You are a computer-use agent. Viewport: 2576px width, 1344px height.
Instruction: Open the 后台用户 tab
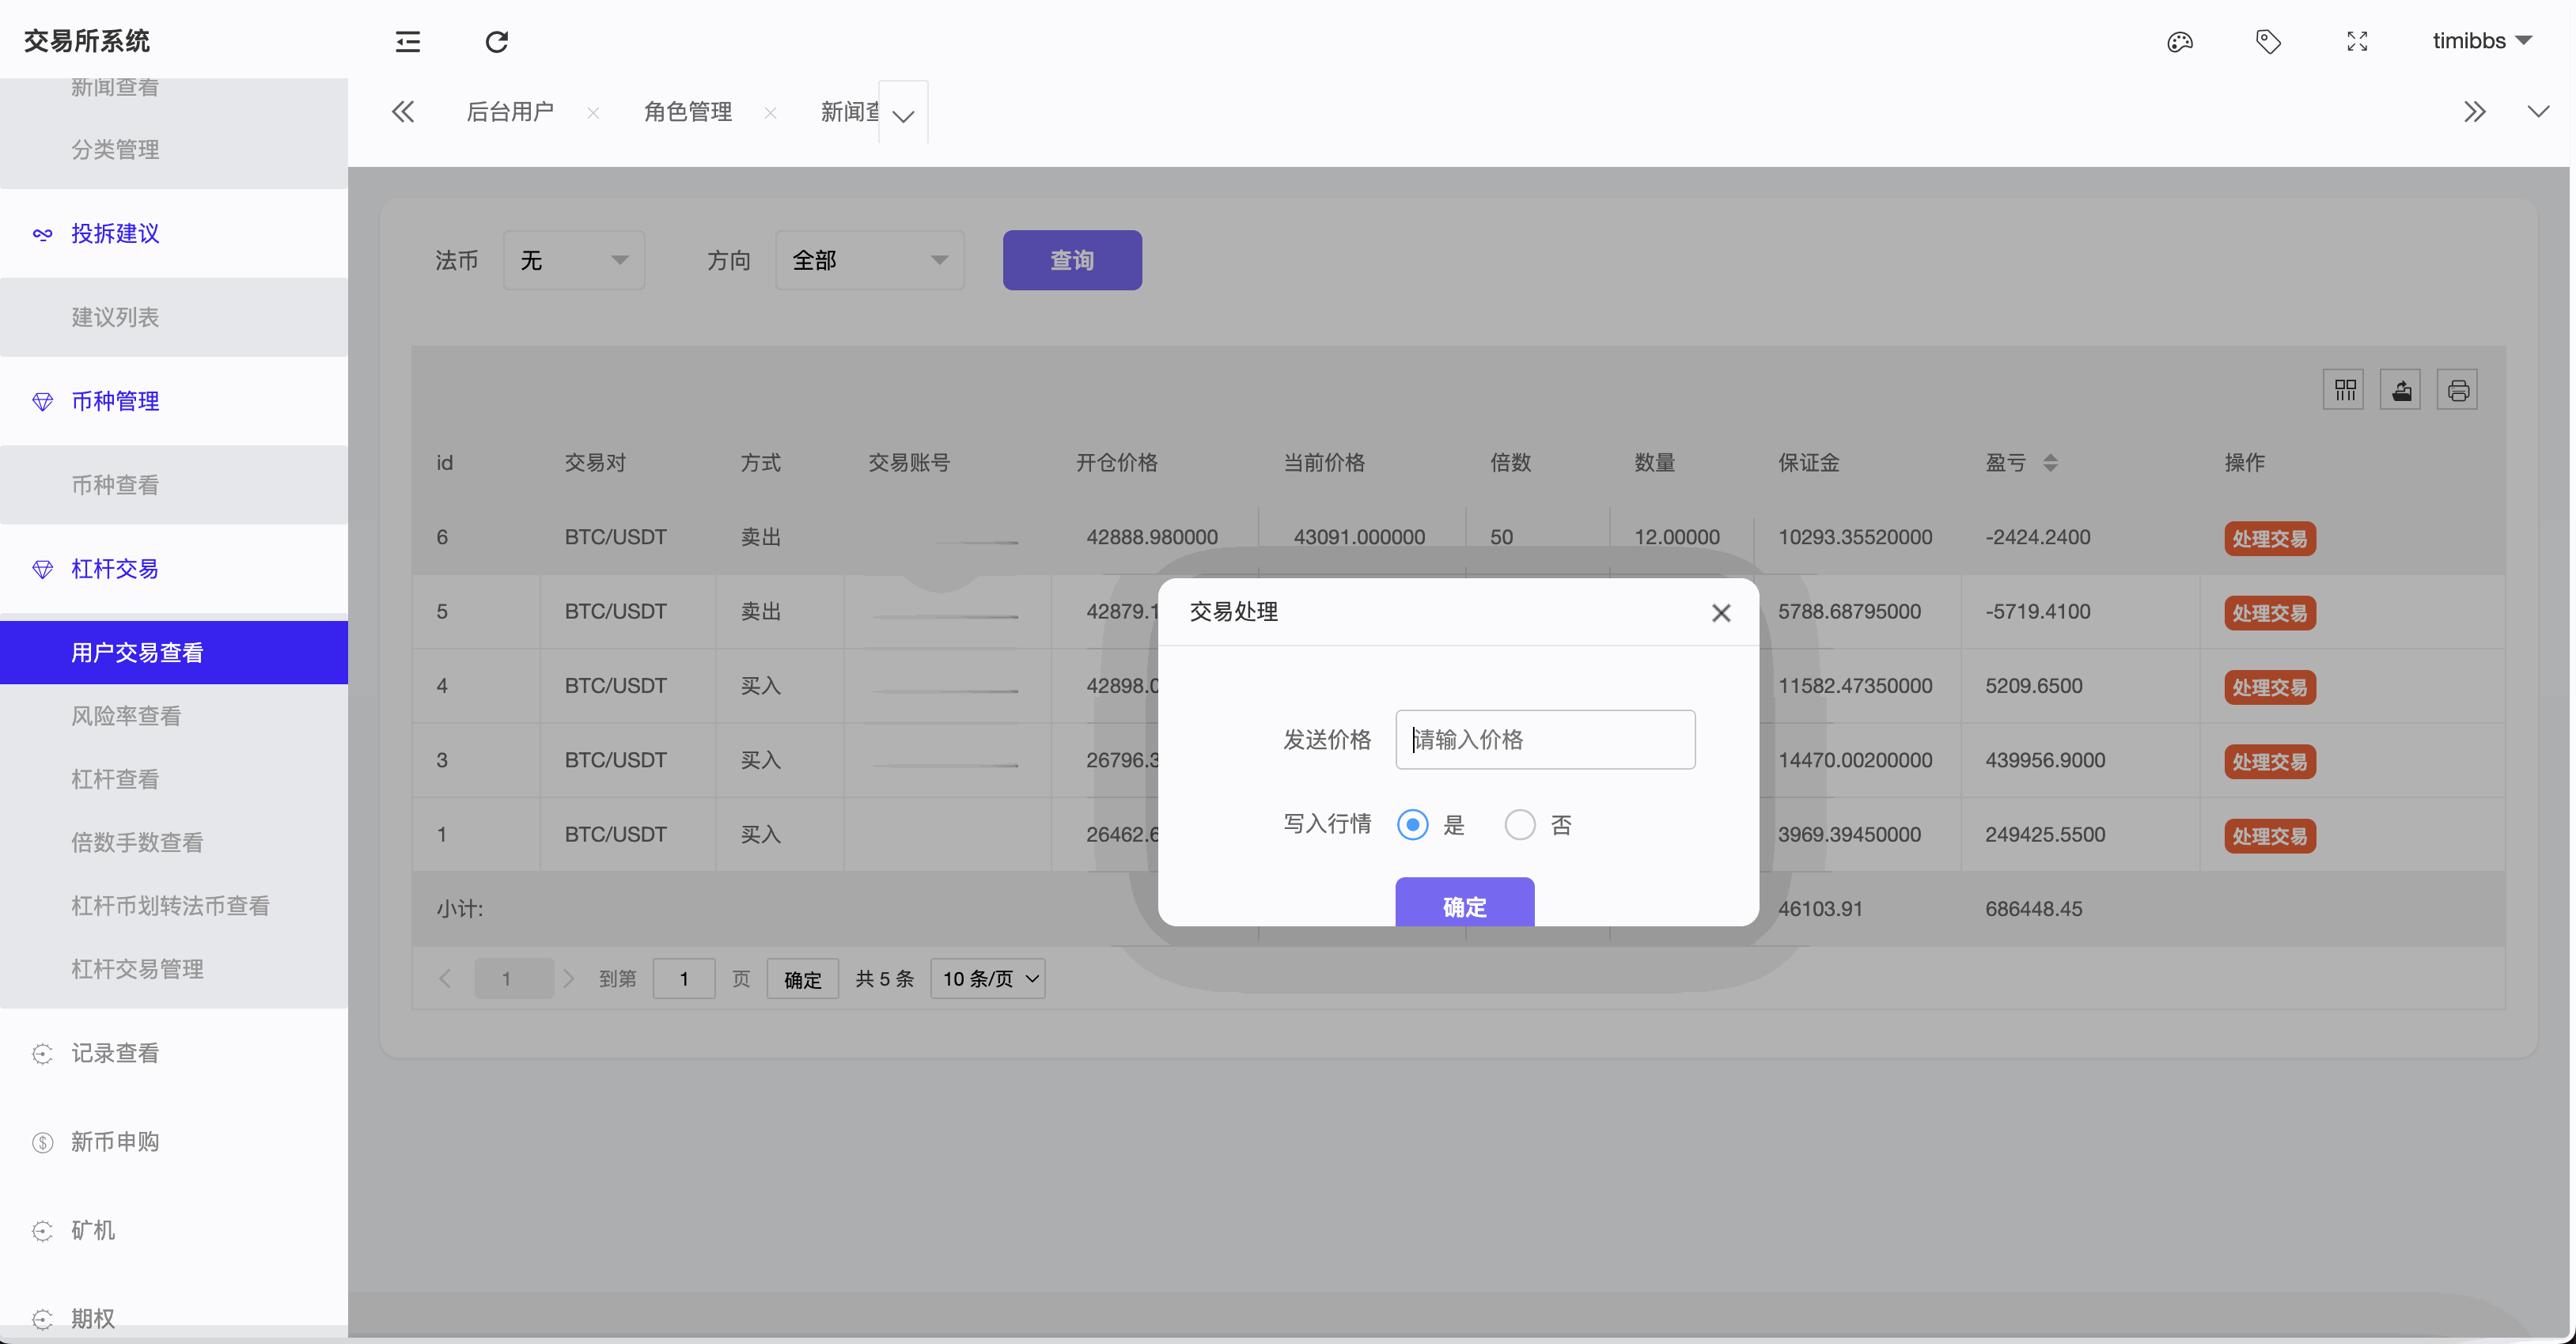tap(510, 111)
